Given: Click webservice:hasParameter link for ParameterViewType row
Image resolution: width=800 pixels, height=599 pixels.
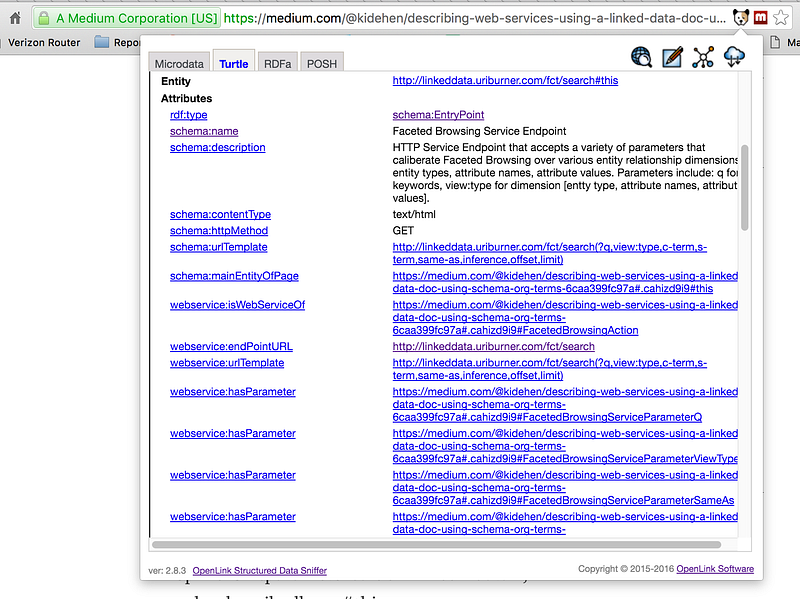Looking at the screenshot, I should click(233, 433).
